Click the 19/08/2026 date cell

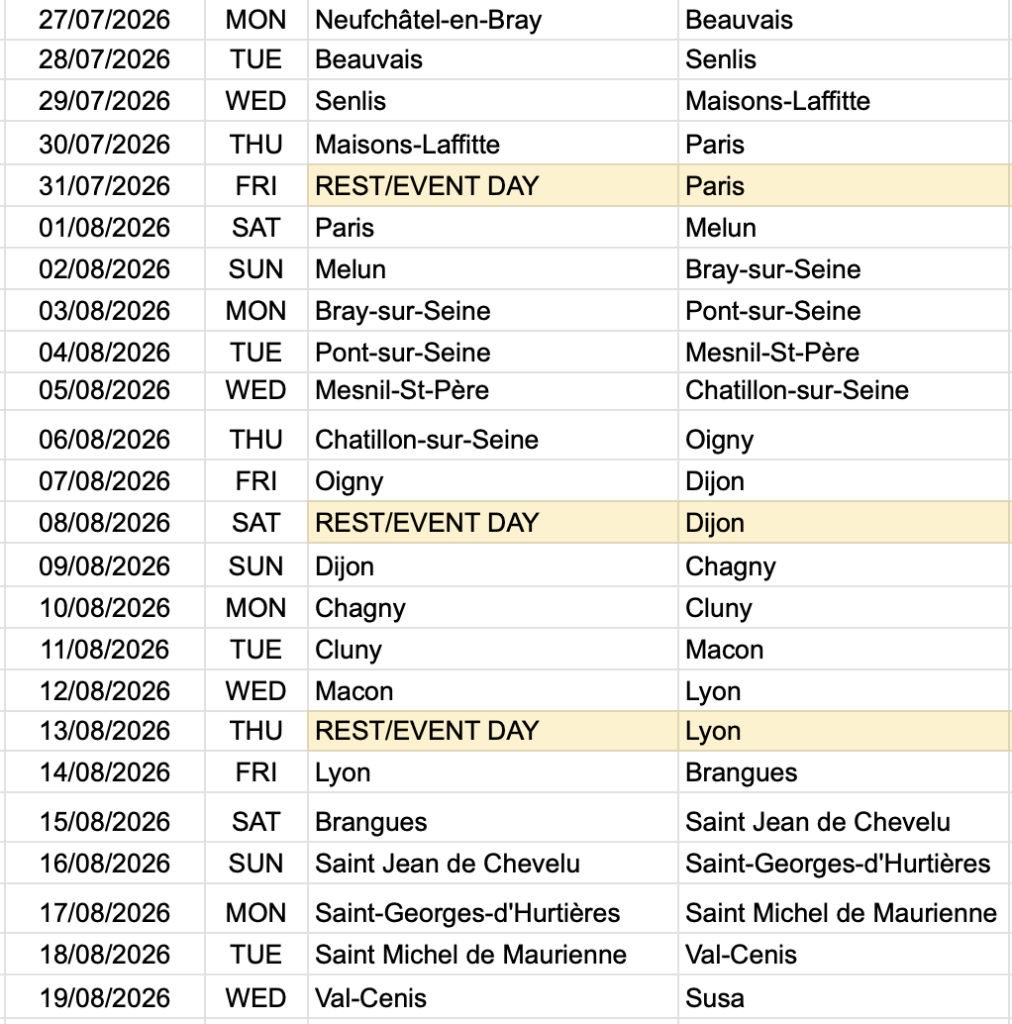pyautogui.click(x=104, y=998)
